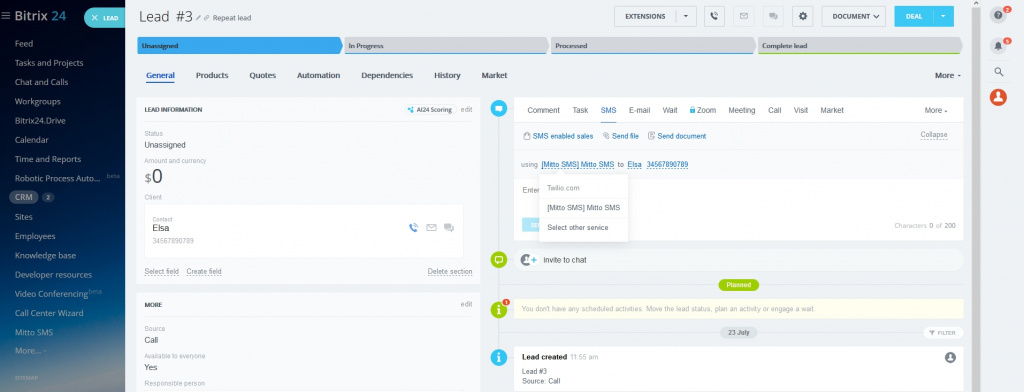Open the Dependencies tab
Screen dimensions: 1024x392
tap(387, 76)
